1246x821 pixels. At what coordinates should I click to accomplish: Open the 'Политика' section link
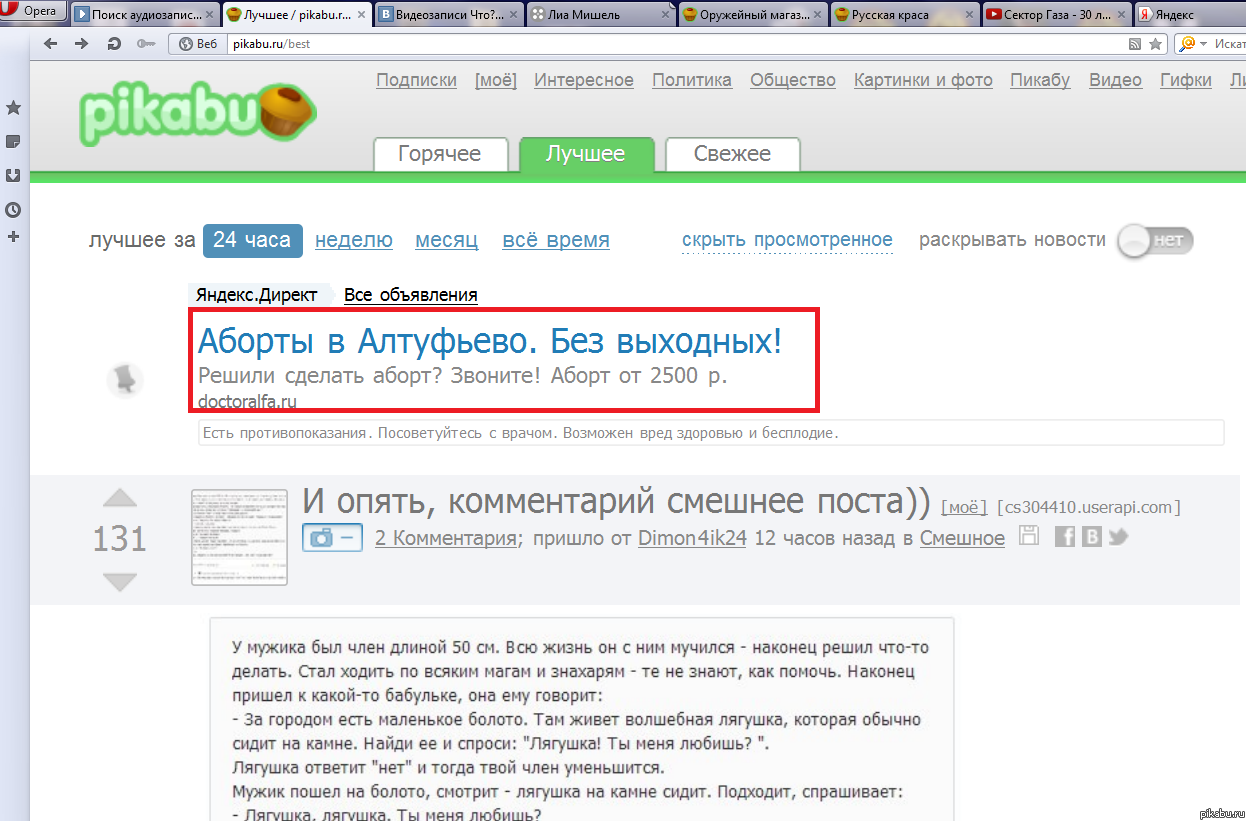click(692, 80)
